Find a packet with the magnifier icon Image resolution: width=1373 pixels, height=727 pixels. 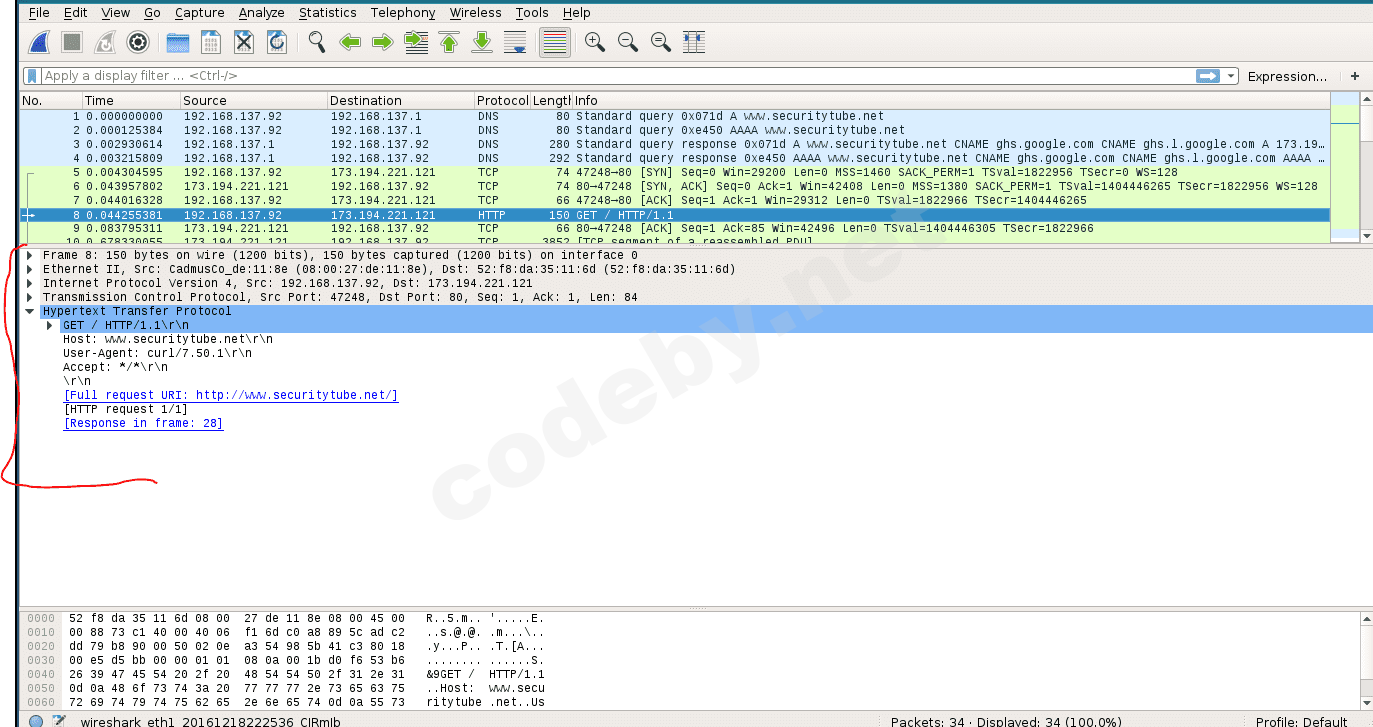(x=317, y=42)
